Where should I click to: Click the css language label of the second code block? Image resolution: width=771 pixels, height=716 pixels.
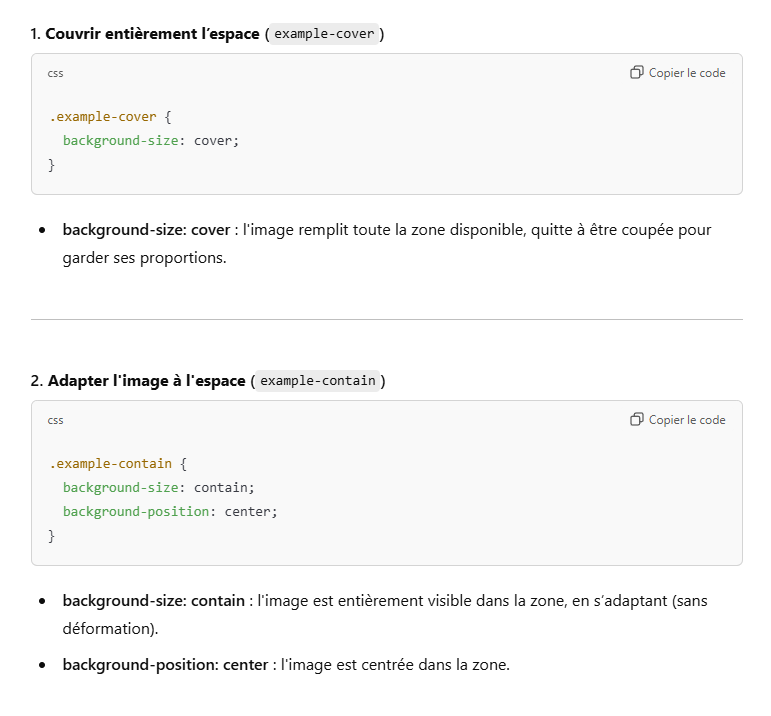coord(55,420)
